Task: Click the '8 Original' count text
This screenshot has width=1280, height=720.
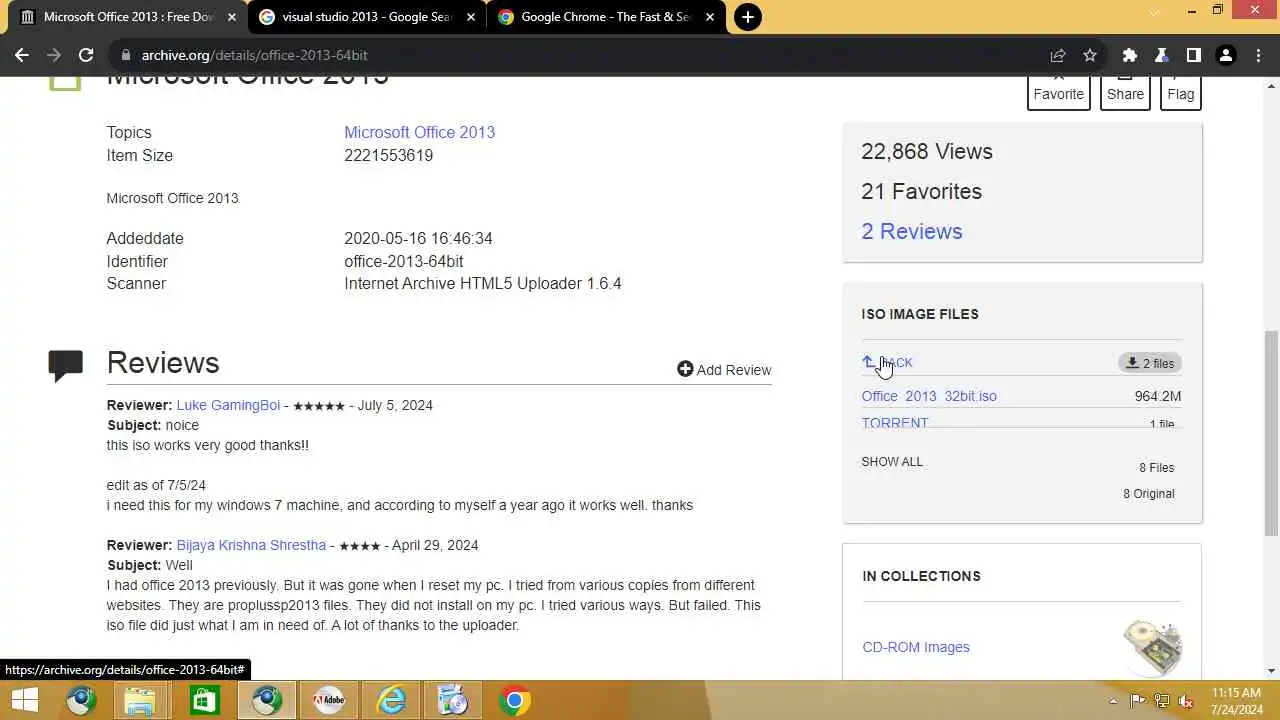Action: [x=1148, y=494]
